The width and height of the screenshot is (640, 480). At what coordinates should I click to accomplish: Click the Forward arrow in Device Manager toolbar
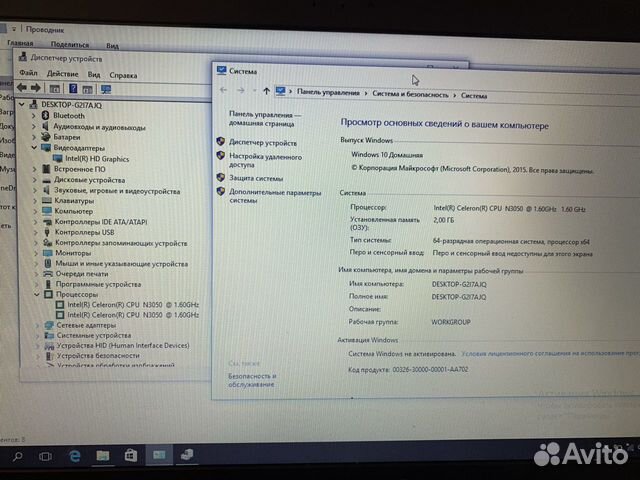[x=36, y=88]
